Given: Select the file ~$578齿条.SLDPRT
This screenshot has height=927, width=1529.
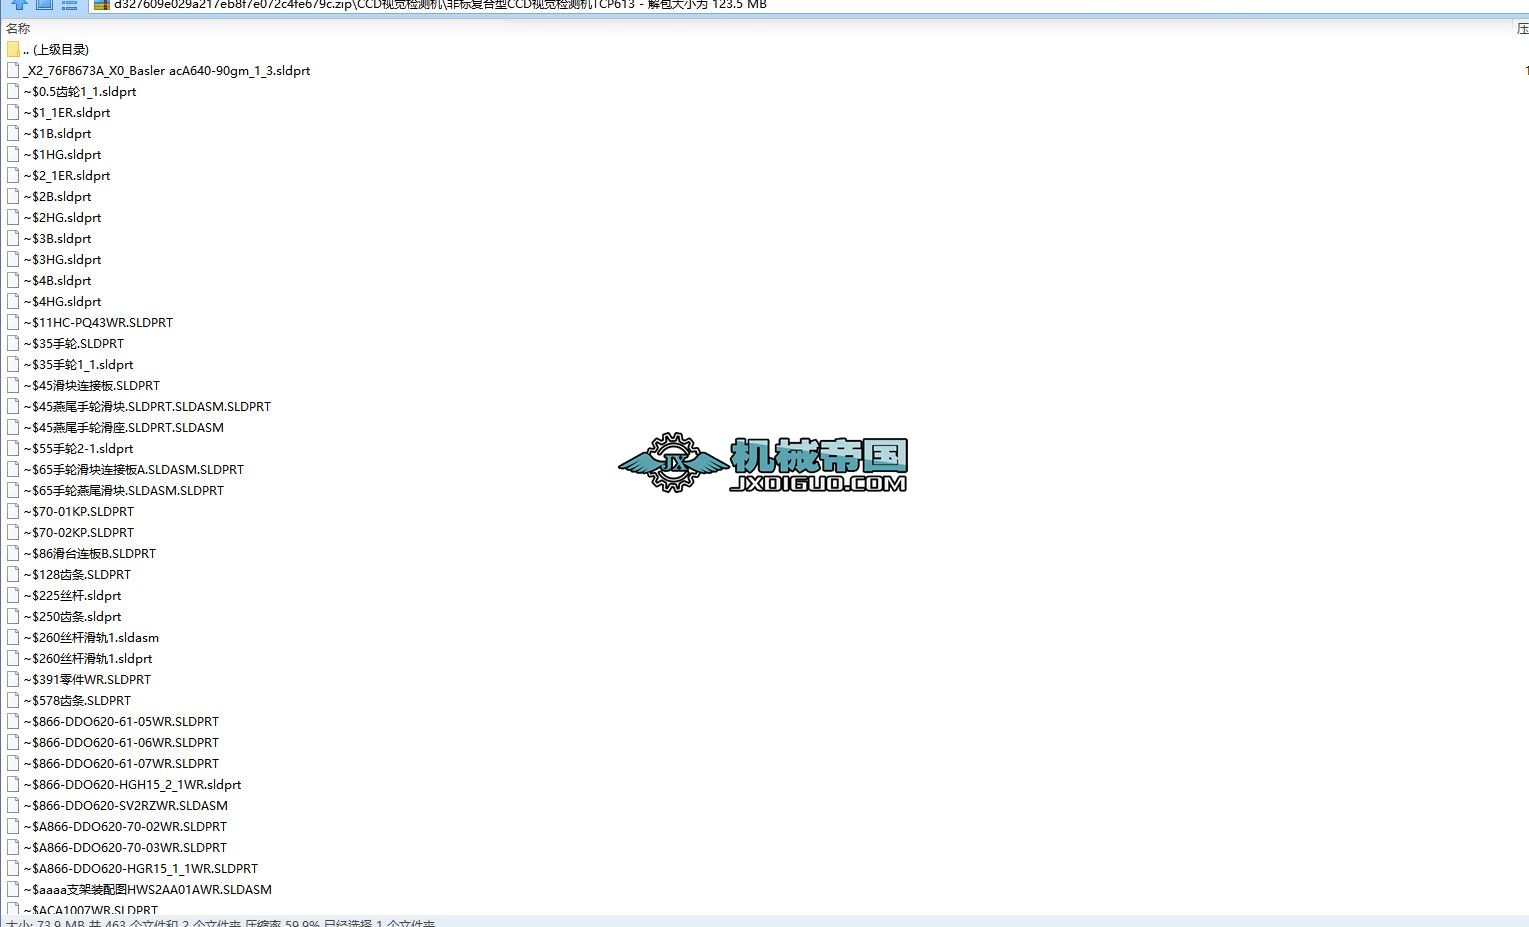Looking at the screenshot, I should click(78, 701).
